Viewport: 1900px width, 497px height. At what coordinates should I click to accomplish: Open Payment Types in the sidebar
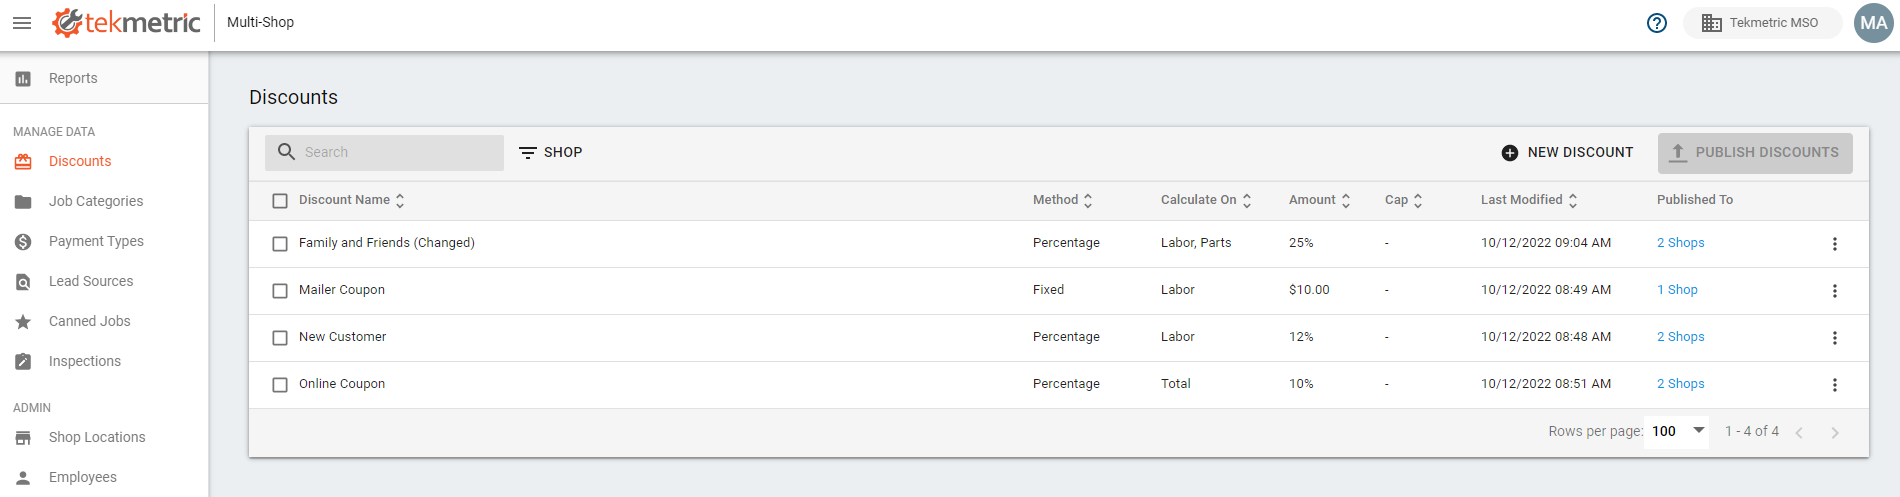point(104,241)
